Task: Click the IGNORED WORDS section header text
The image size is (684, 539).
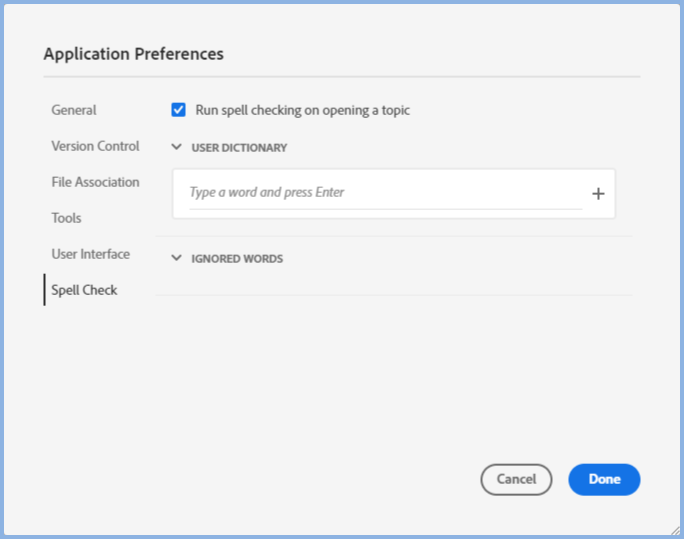Action: click(237, 259)
